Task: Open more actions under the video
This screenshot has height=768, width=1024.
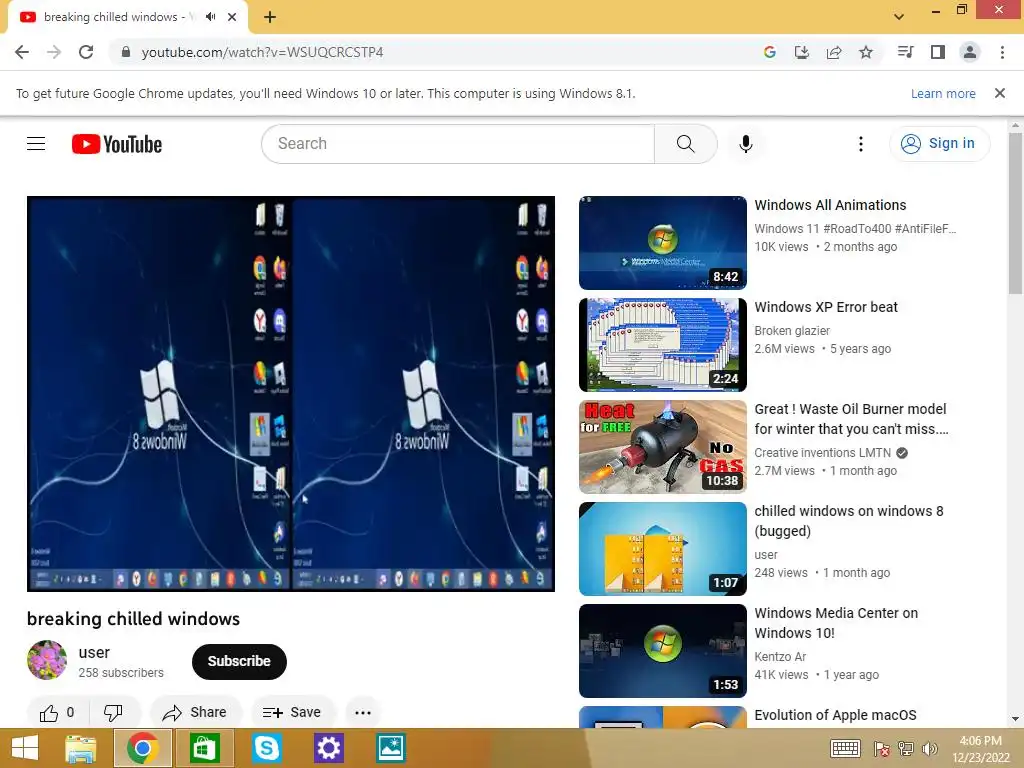Action: click(x=363, y=712)
